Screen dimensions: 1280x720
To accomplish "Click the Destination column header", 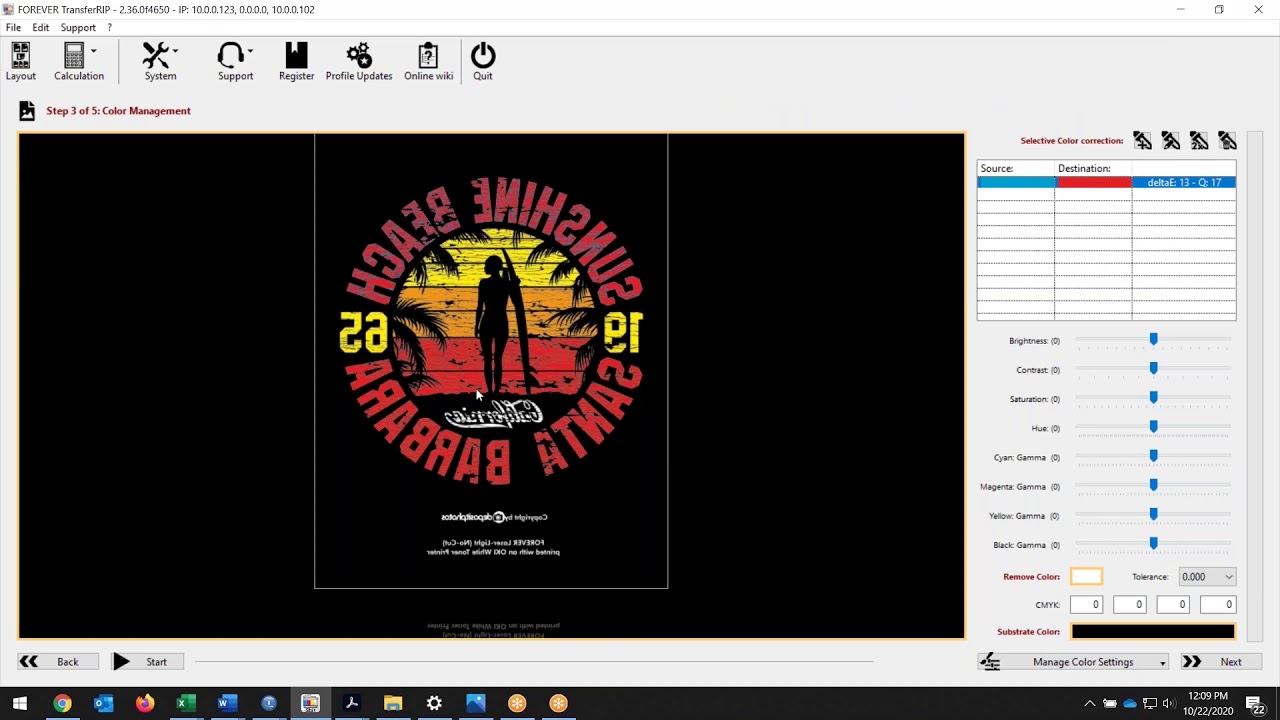I will (1093, 168).
